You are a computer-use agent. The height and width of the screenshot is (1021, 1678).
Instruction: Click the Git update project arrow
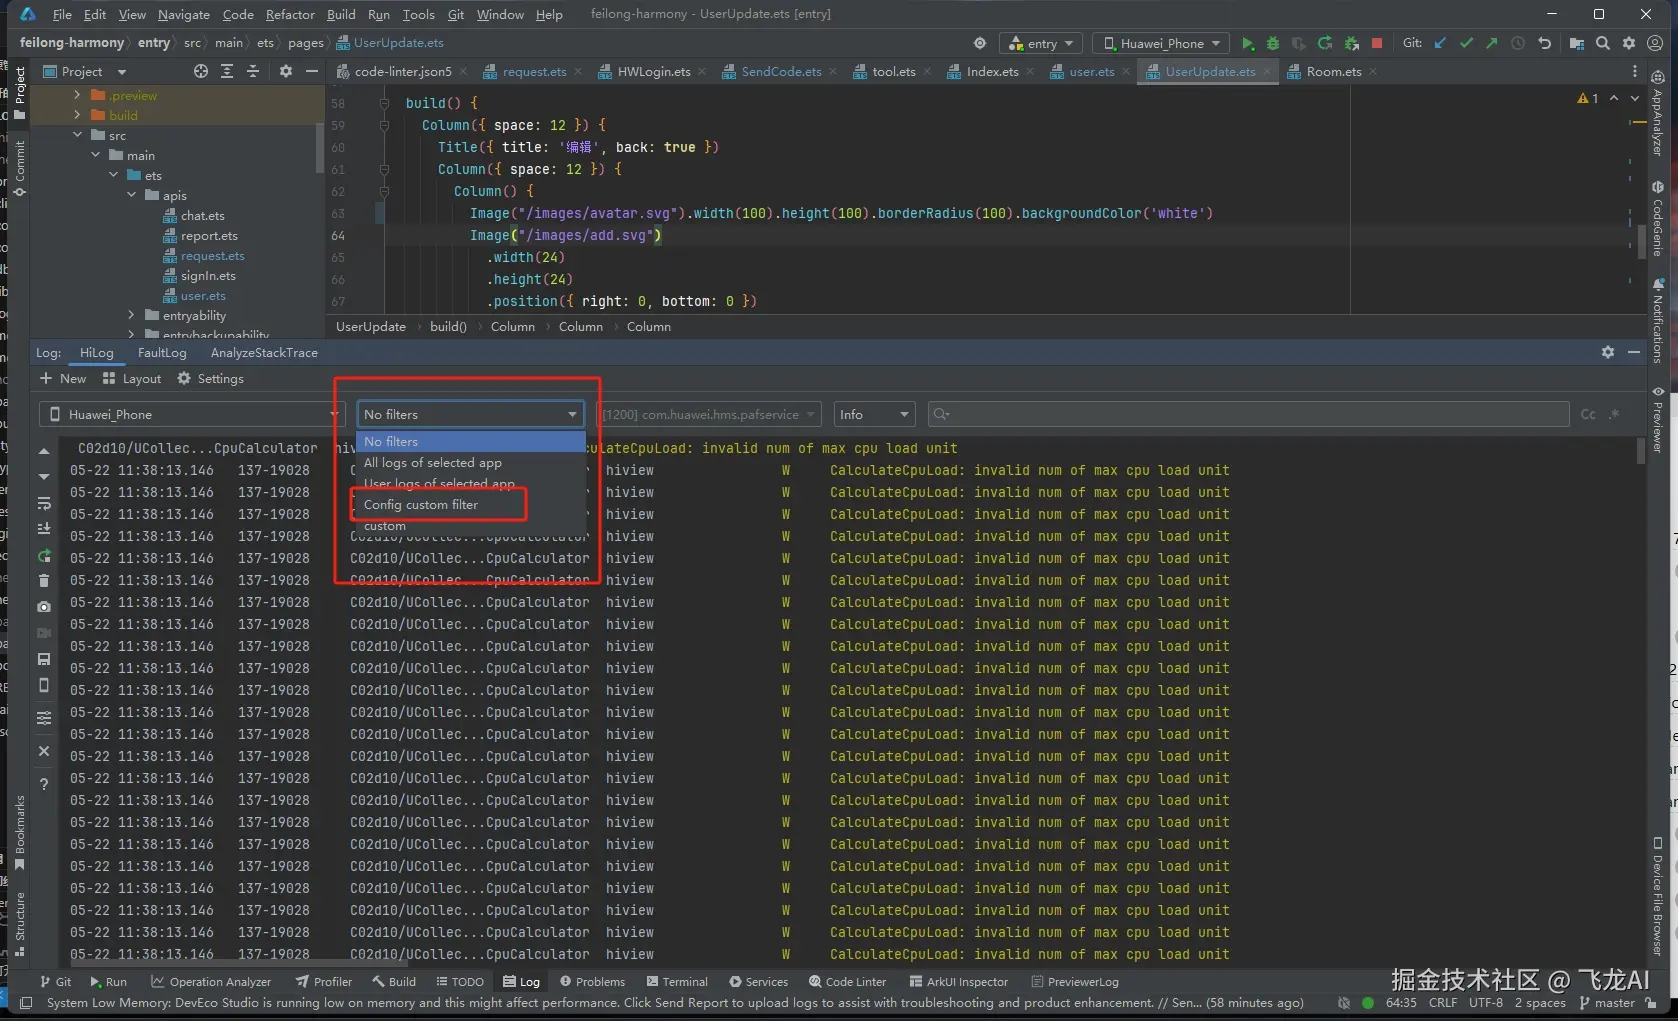[1440, 43]
